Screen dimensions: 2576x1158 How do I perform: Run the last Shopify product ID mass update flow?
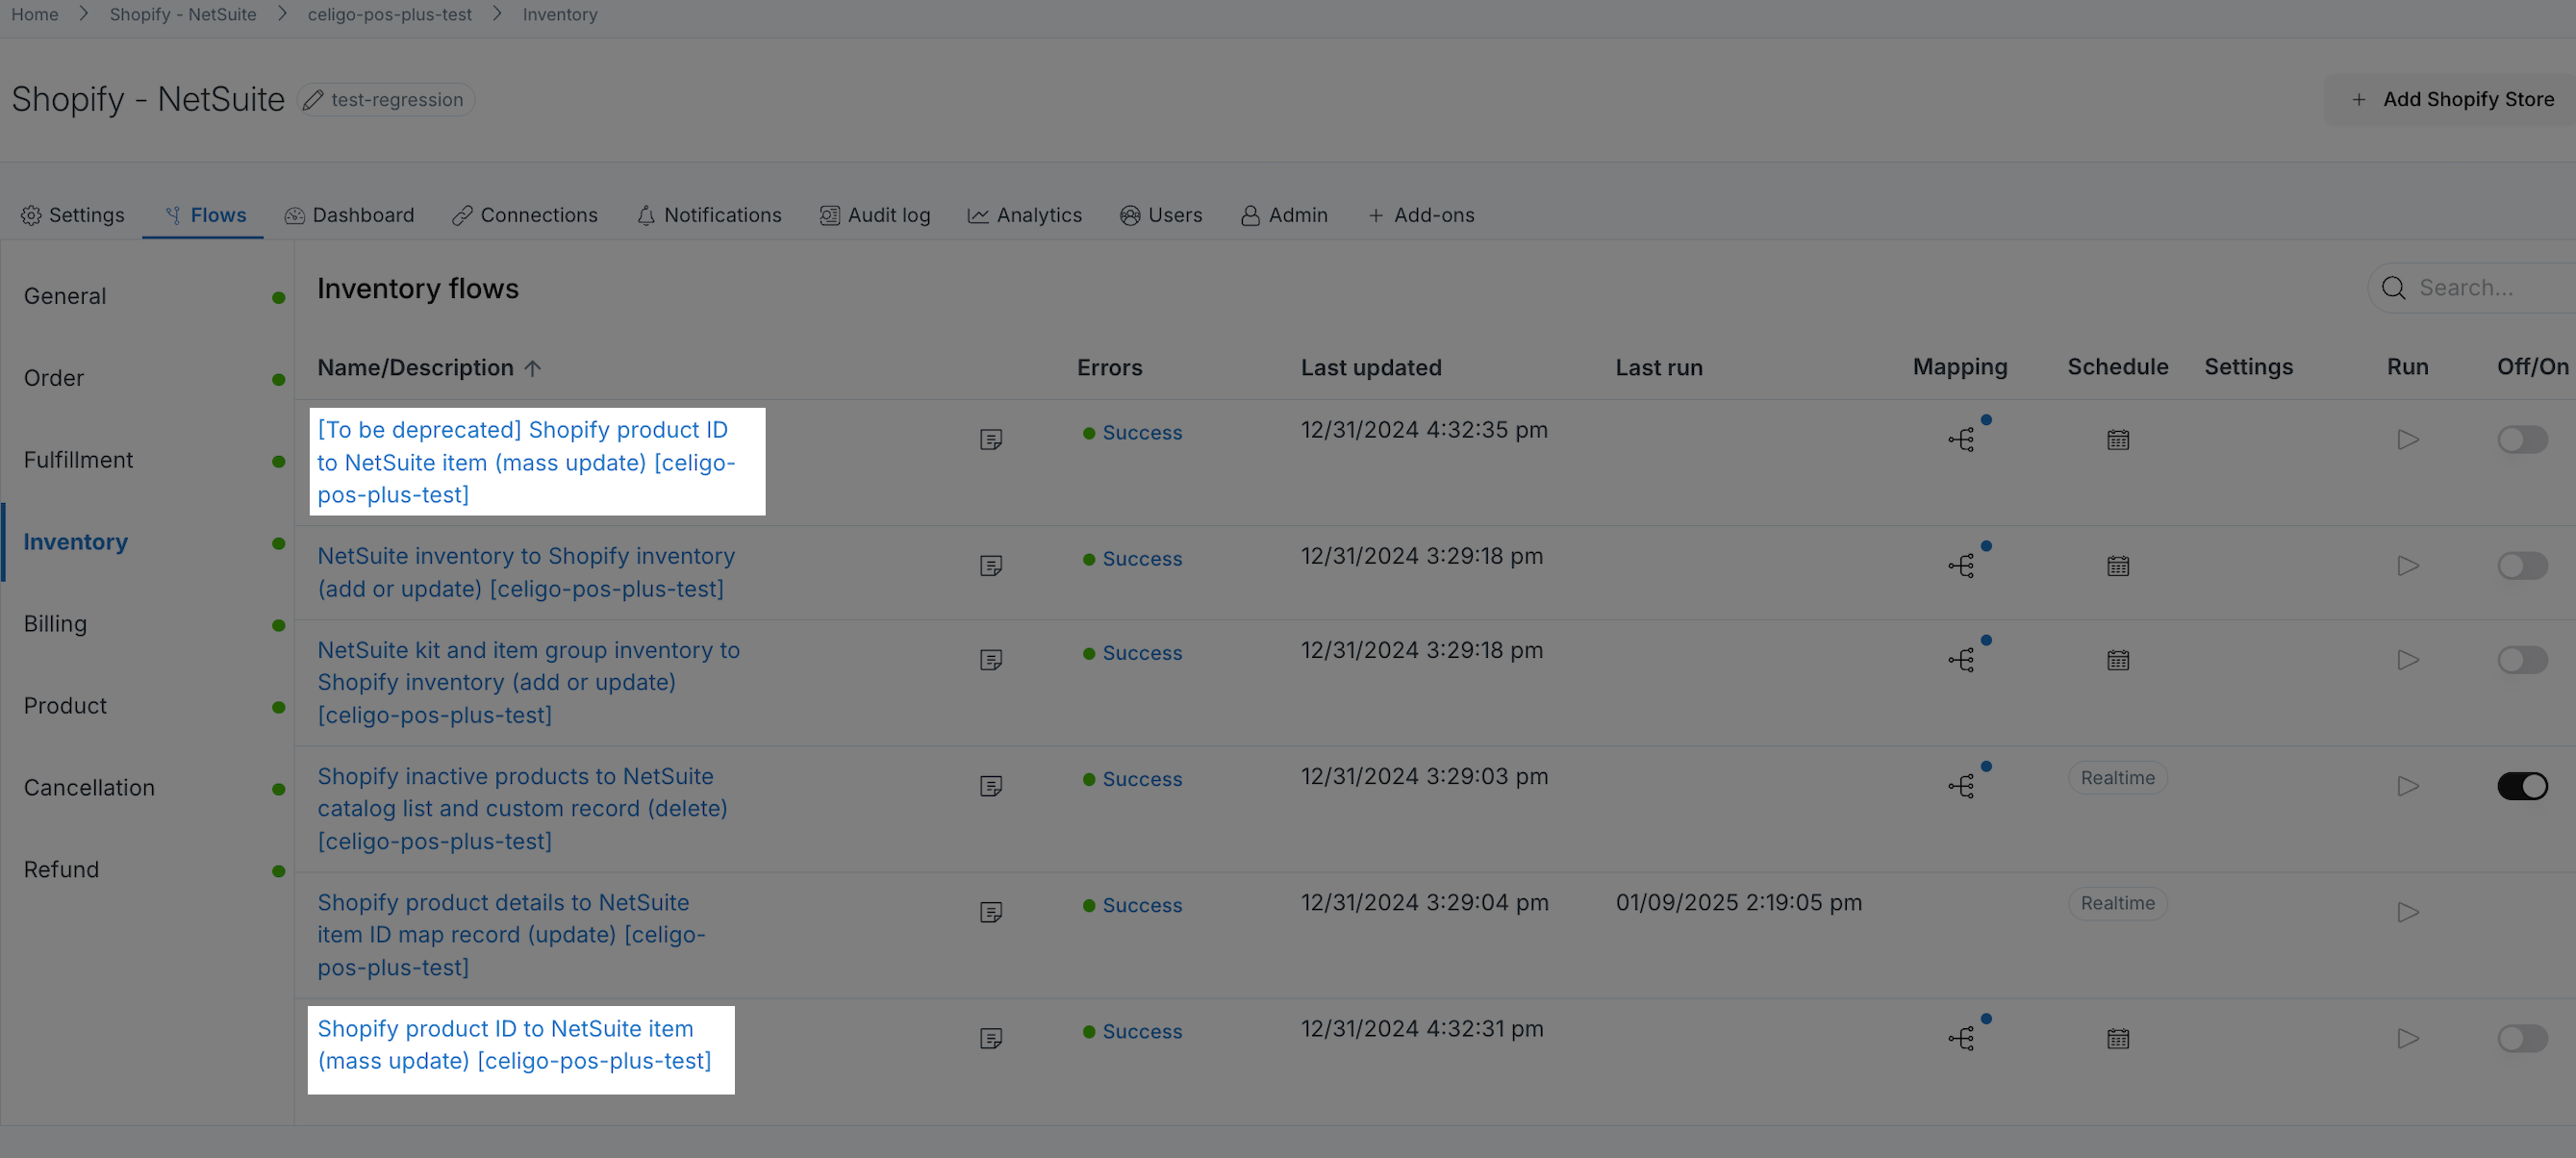coord(2408,1038)
